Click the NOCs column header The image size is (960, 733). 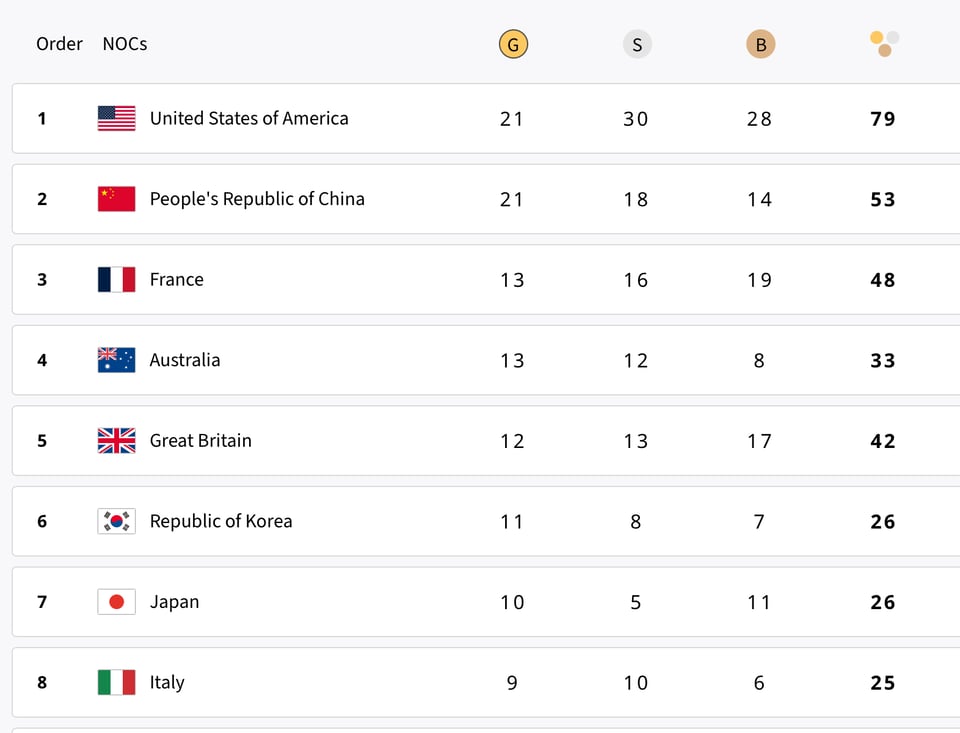(125, 44)
